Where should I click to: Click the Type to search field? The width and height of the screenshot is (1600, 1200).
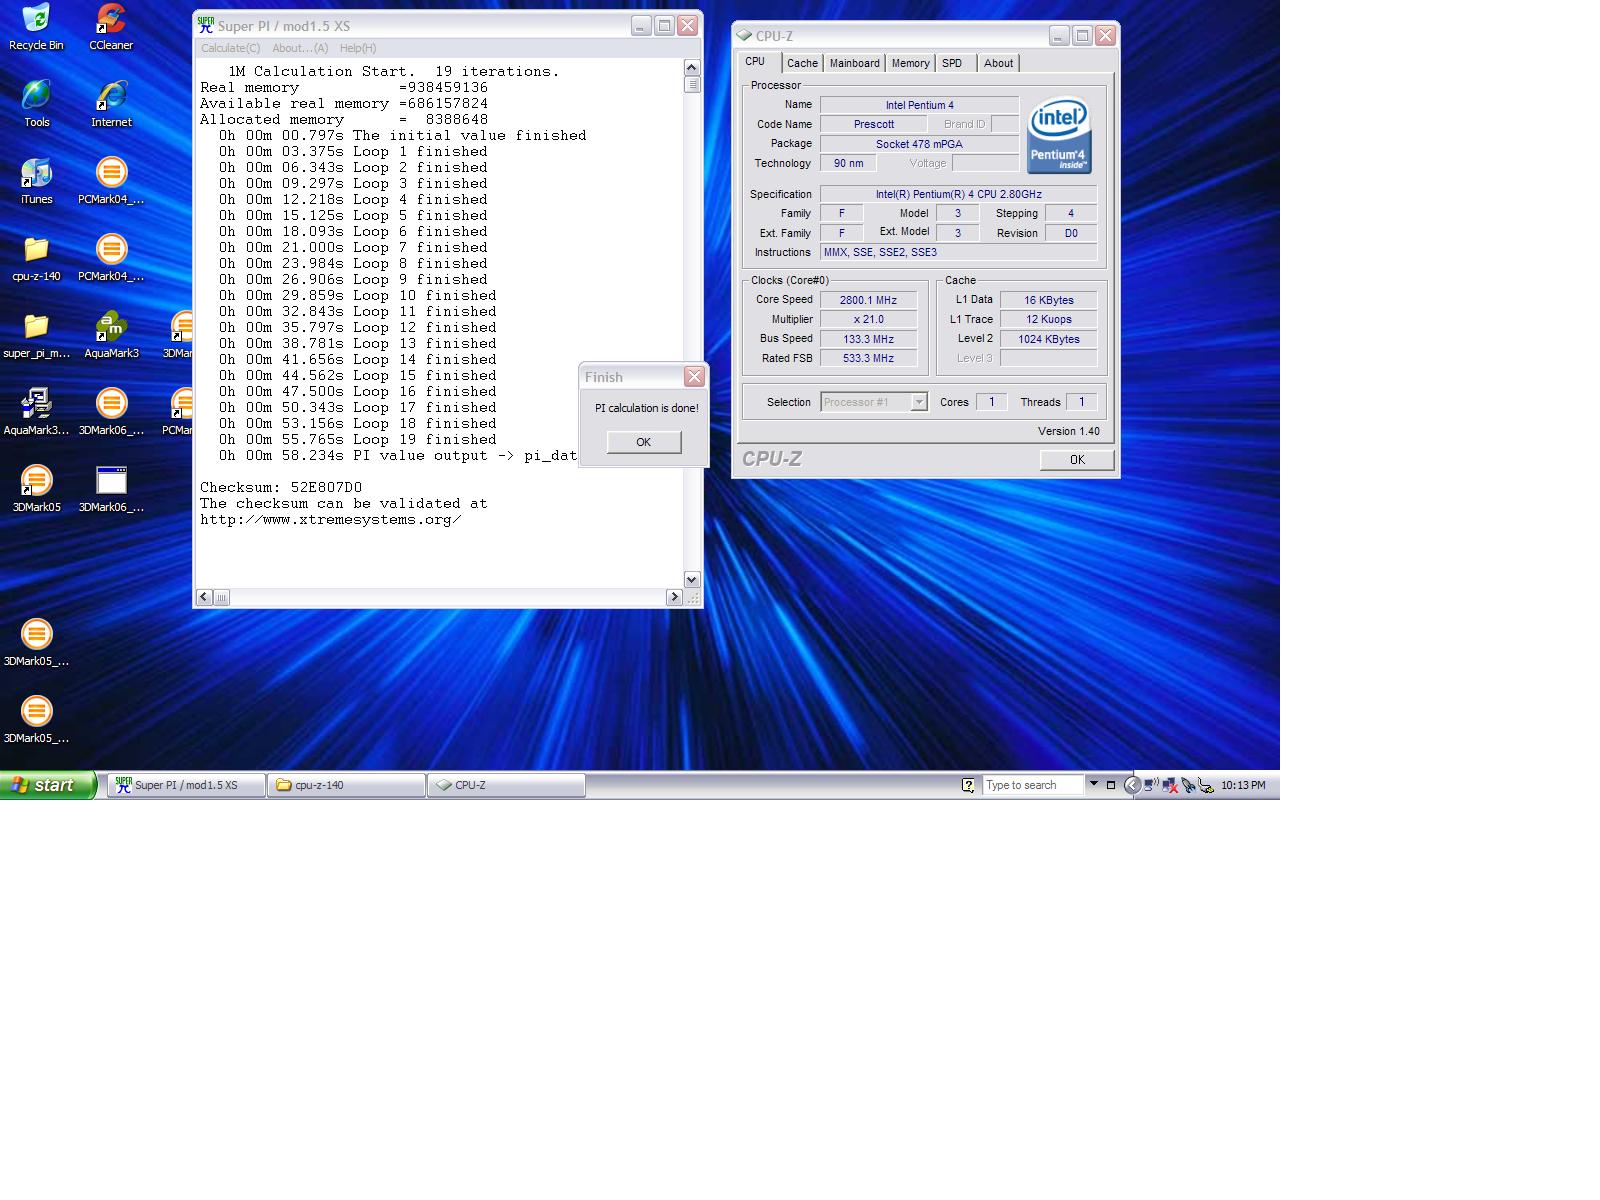[1033, 785]
